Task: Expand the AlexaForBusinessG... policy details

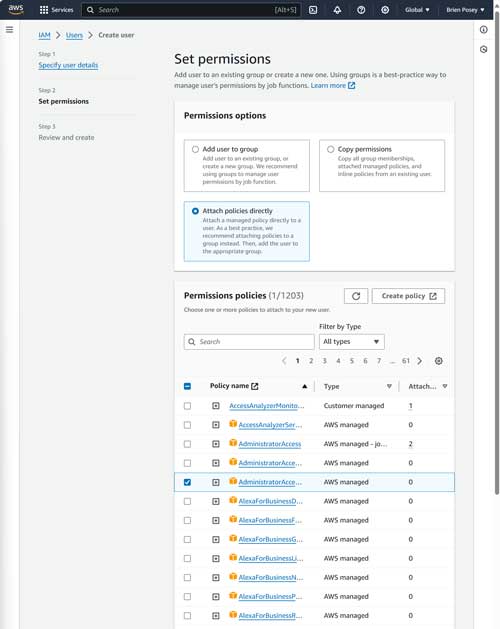Action: [x=216, y=540]
